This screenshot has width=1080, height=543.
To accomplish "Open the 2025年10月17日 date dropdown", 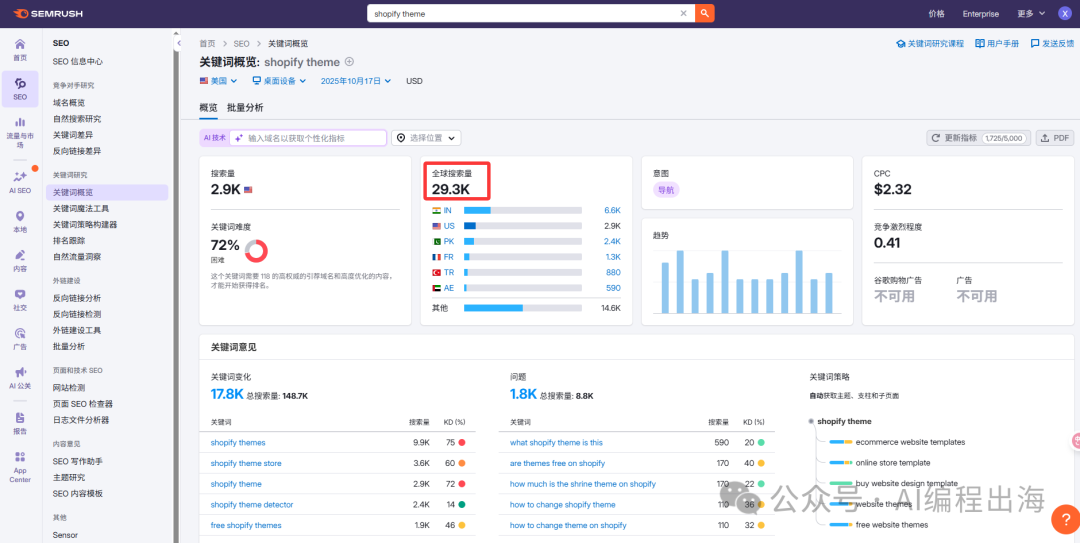I will pyautogui.click(x=355, y=81).
